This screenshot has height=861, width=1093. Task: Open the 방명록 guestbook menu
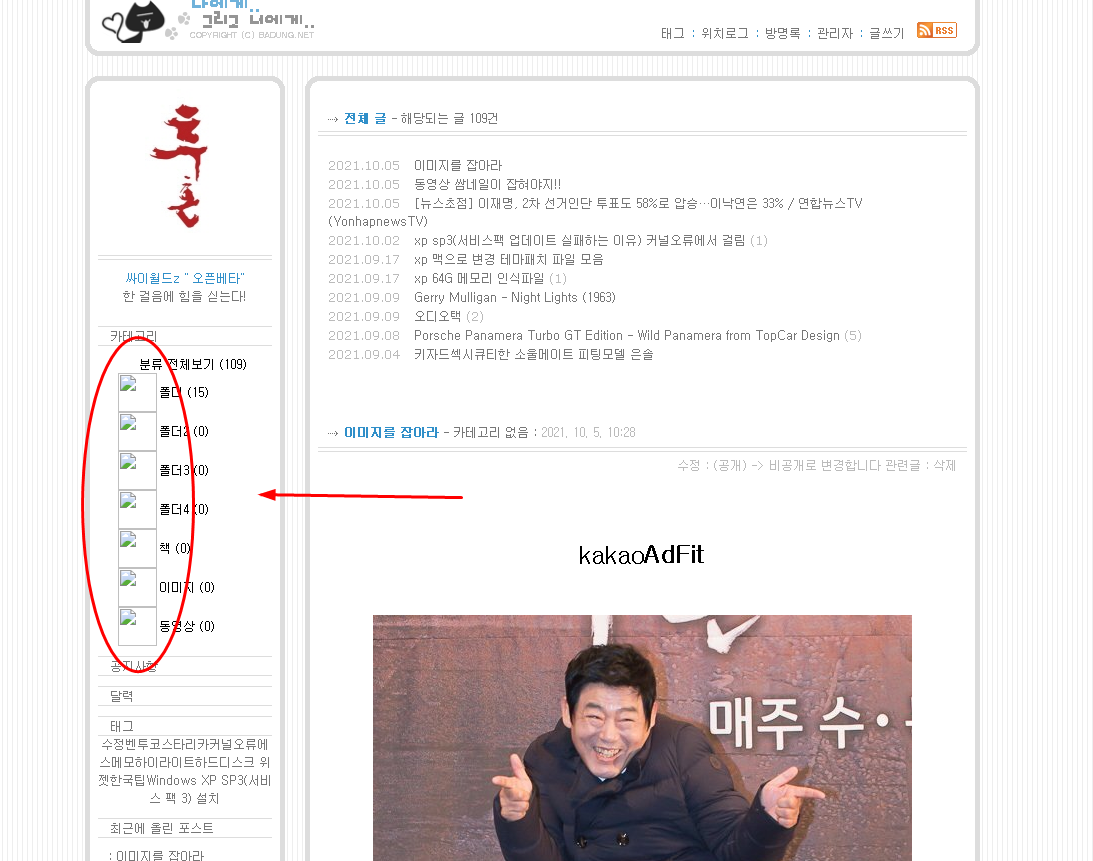click(x=782, y=33)
